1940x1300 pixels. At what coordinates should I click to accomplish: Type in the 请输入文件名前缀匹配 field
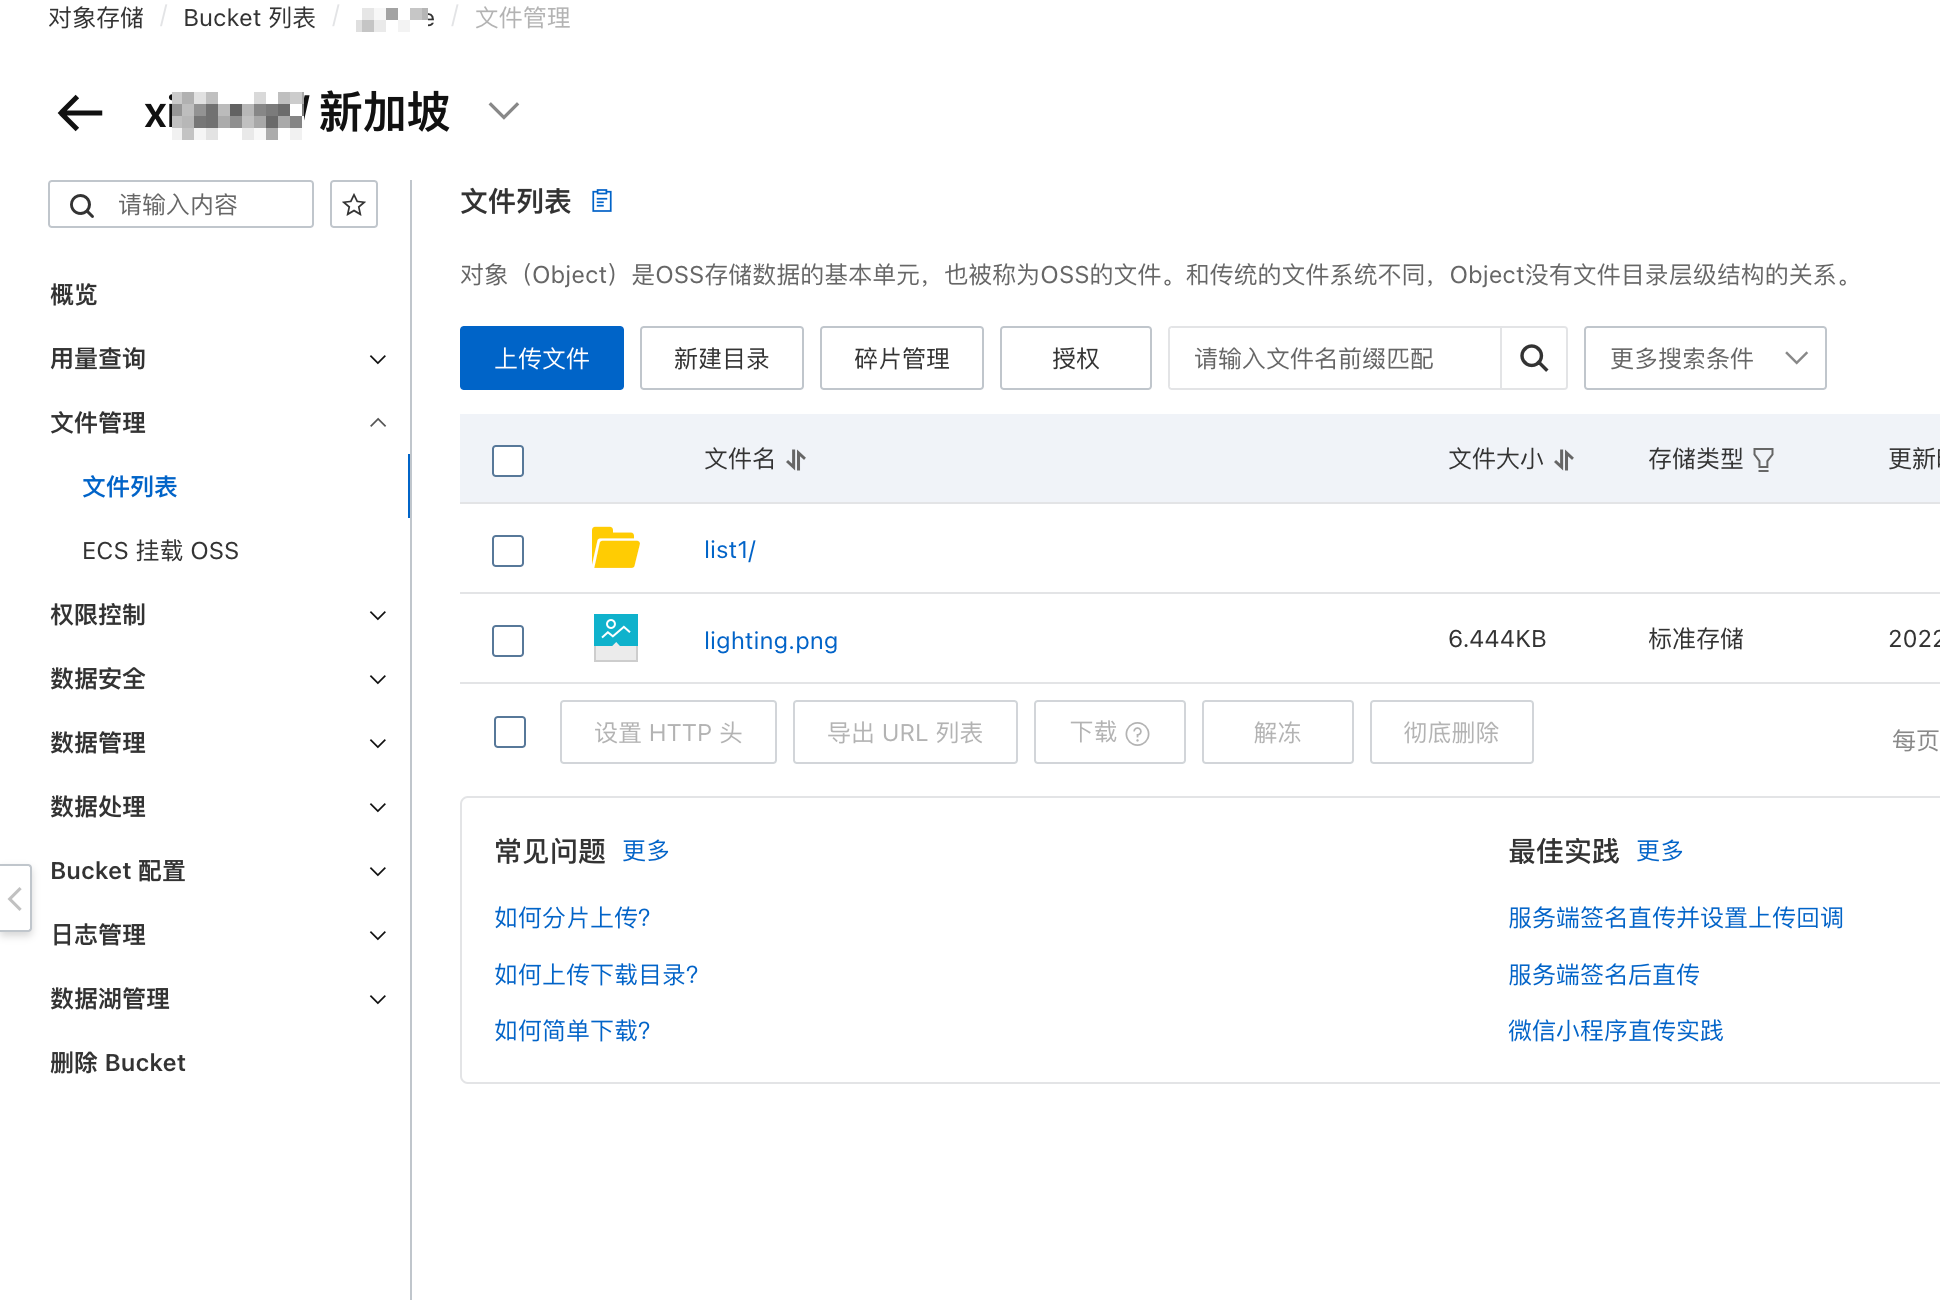click(x=1335, y=358)
